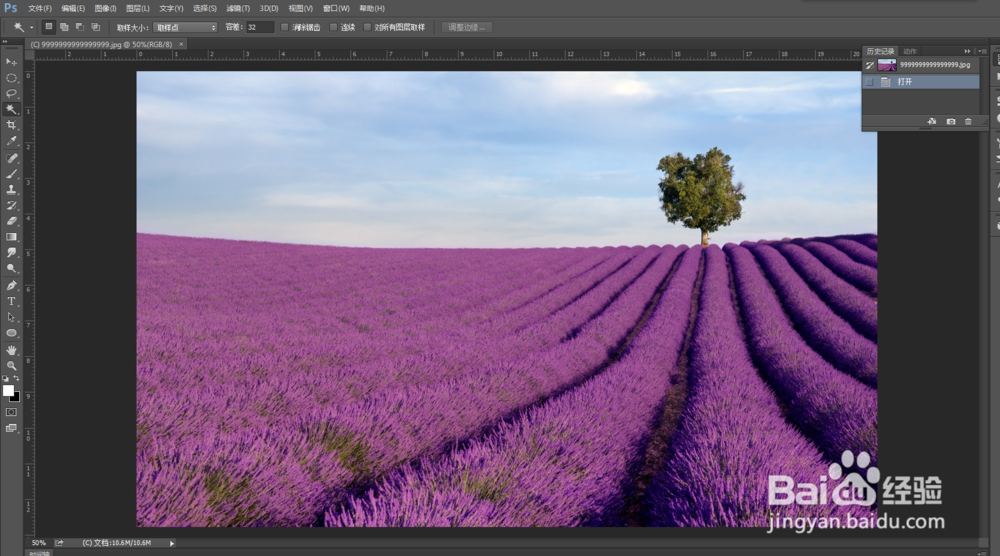Screen dimensions: 1000x556
Task: Toggle the 消除锯齿 anti-alias checkbox
Action: (284, 27)
